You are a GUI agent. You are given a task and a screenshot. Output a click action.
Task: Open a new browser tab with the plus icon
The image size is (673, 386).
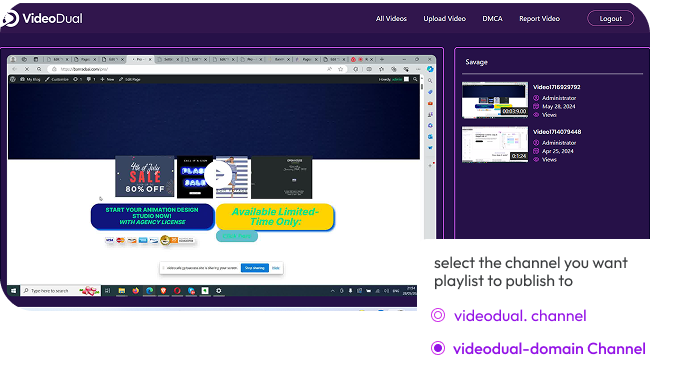382,59
